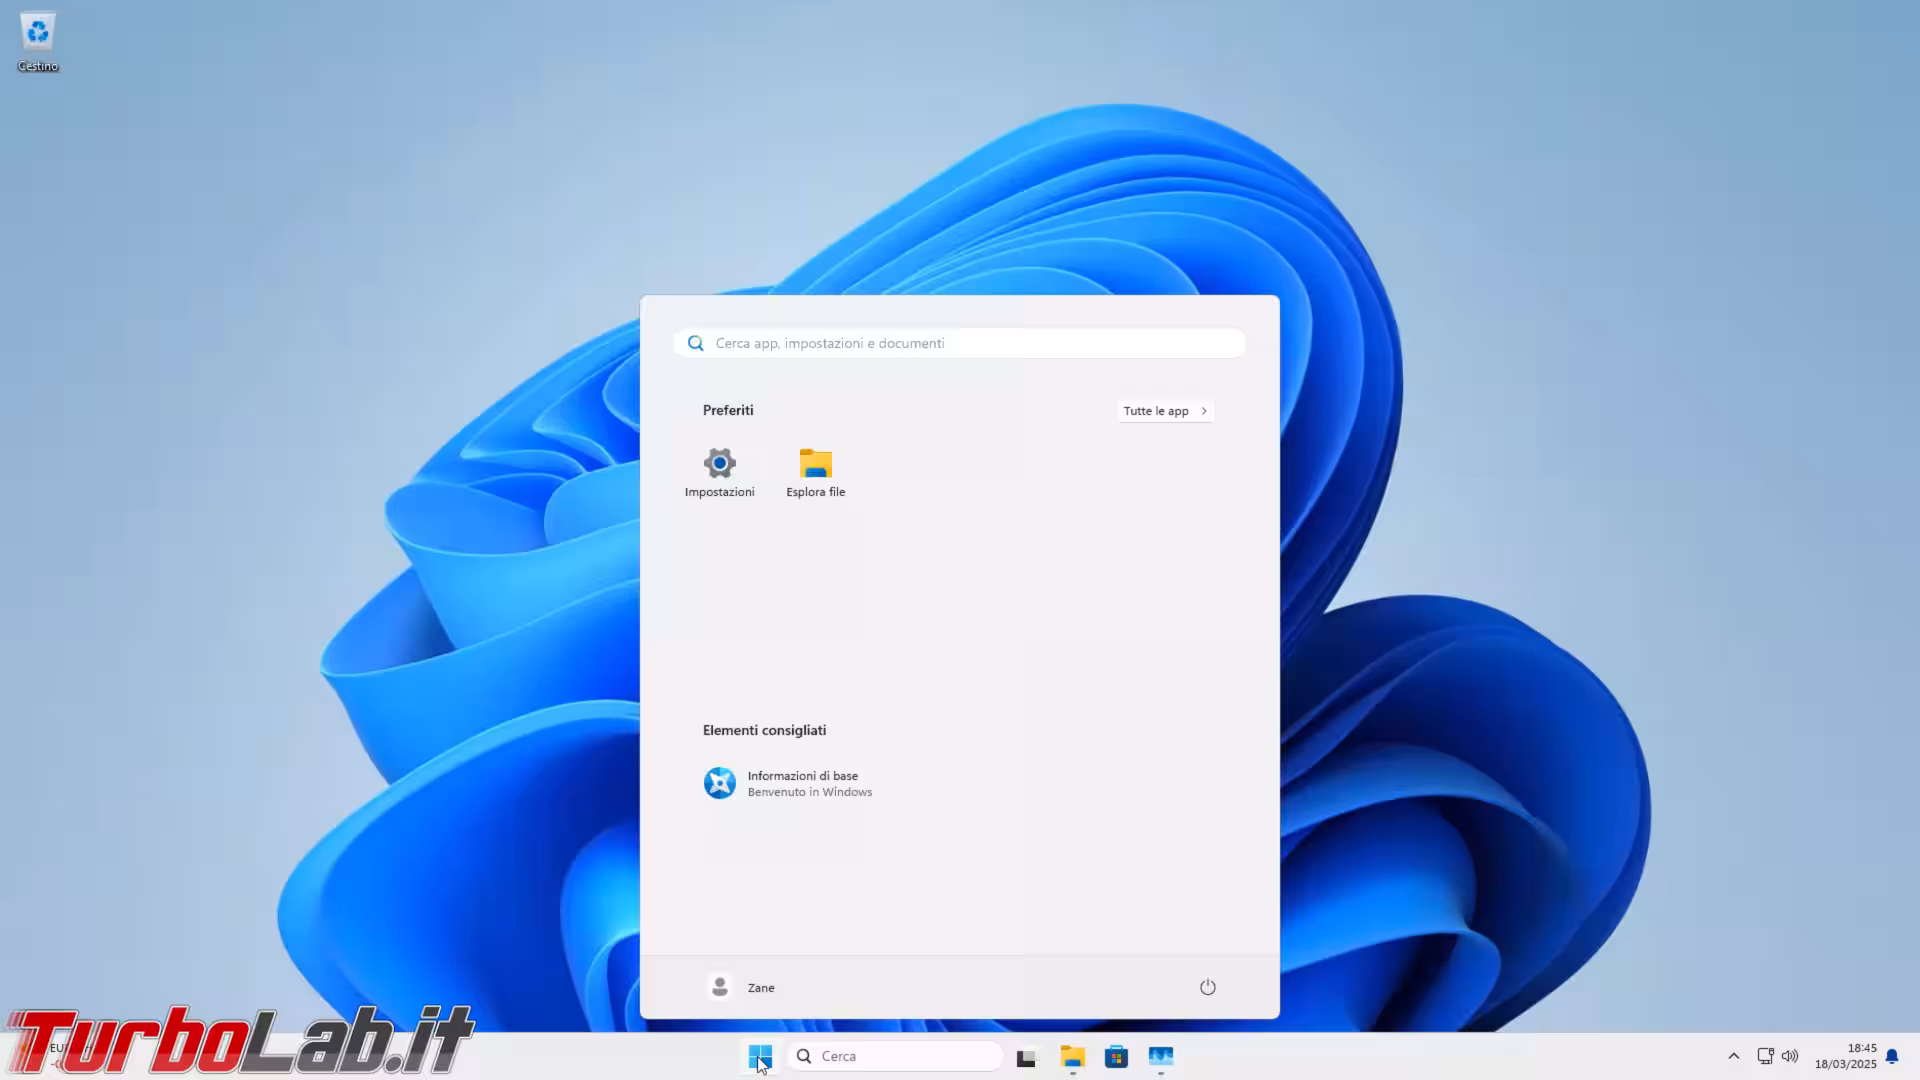Open the Zane user account menu
Viewport: 1920px width, 1080px height.
coord(741,987)
